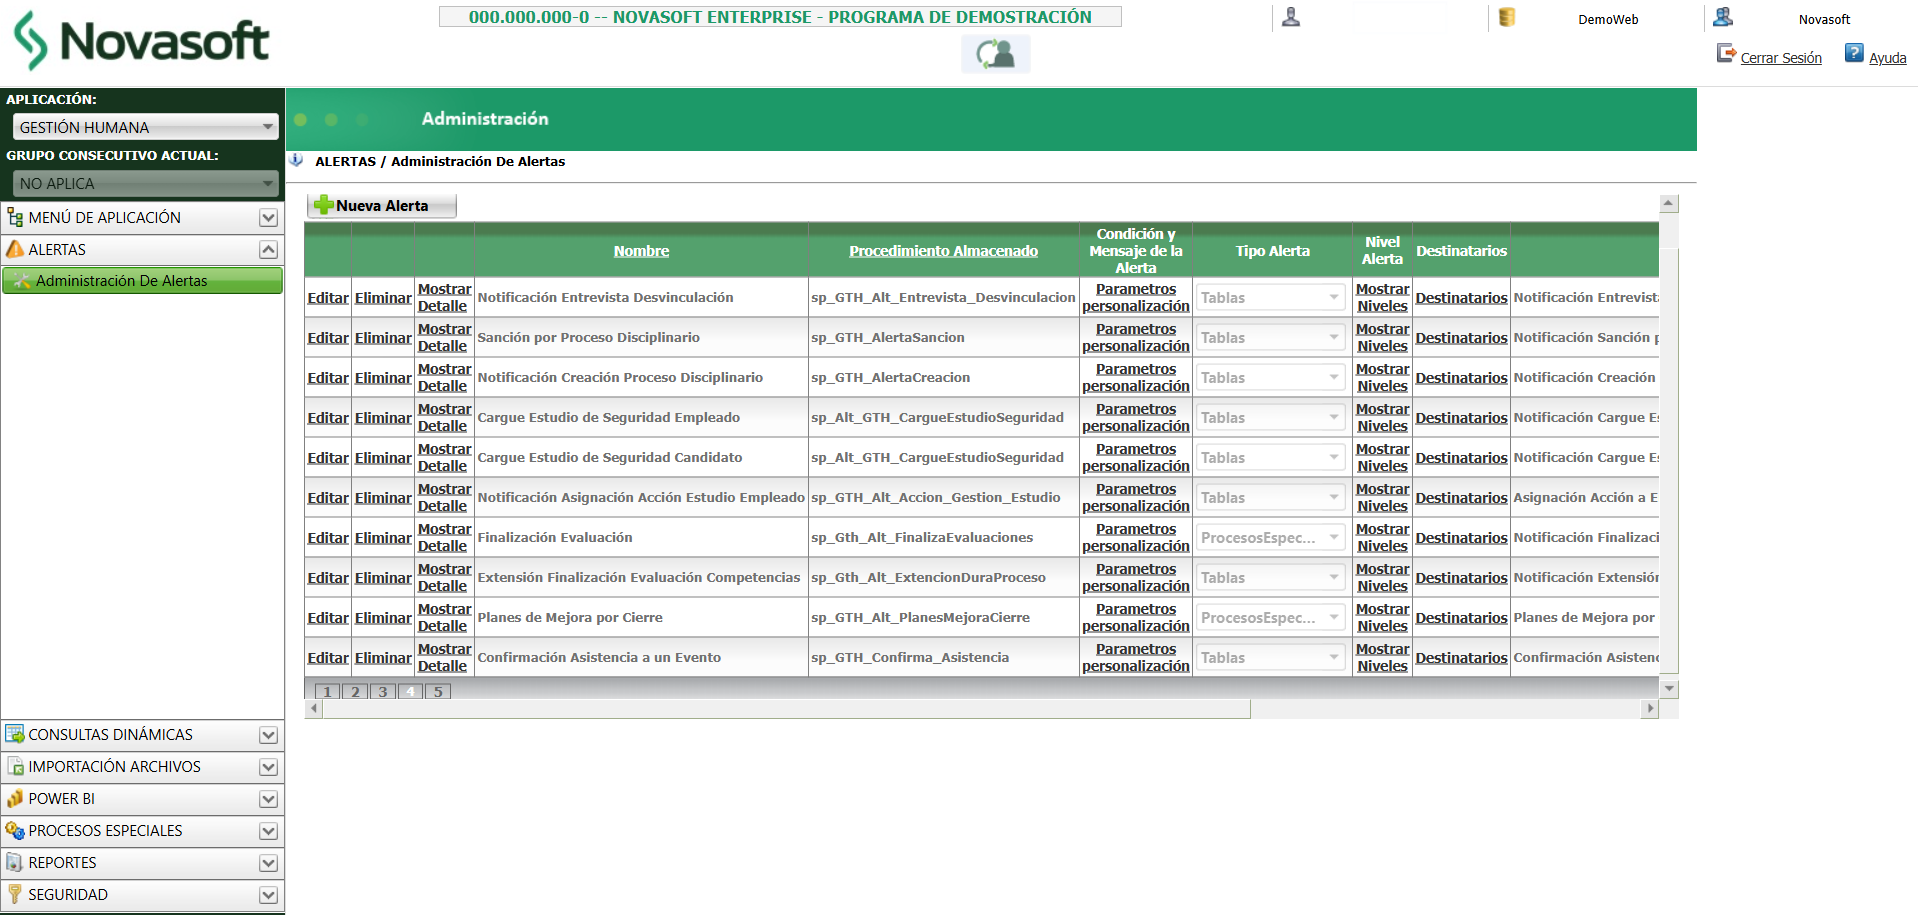
Task: Expand the Power BI section
Action: (268, 799)
